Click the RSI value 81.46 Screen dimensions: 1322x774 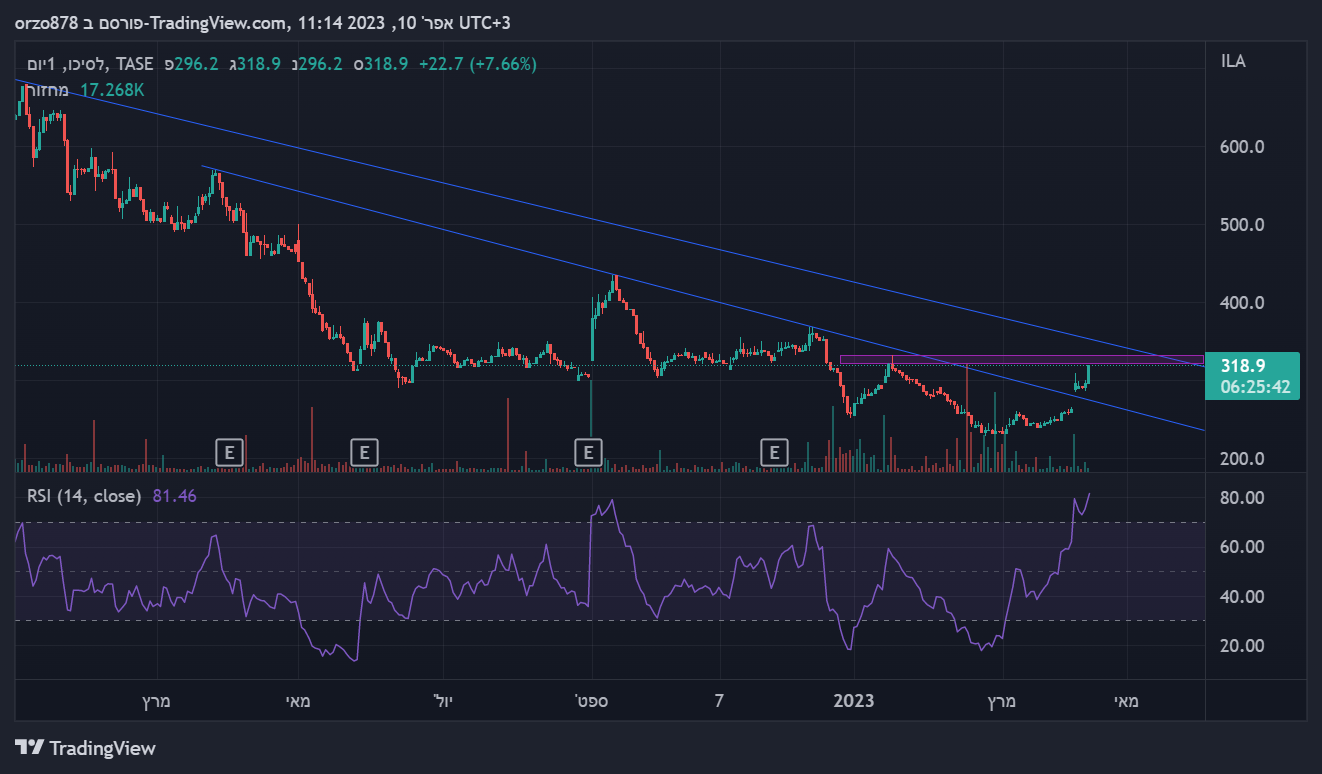[x=174, y=495]
